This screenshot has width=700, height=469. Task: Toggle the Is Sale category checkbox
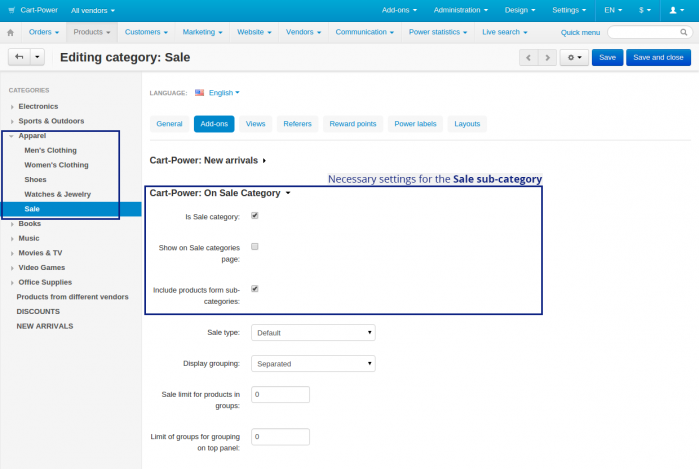[x=254, y=216]
